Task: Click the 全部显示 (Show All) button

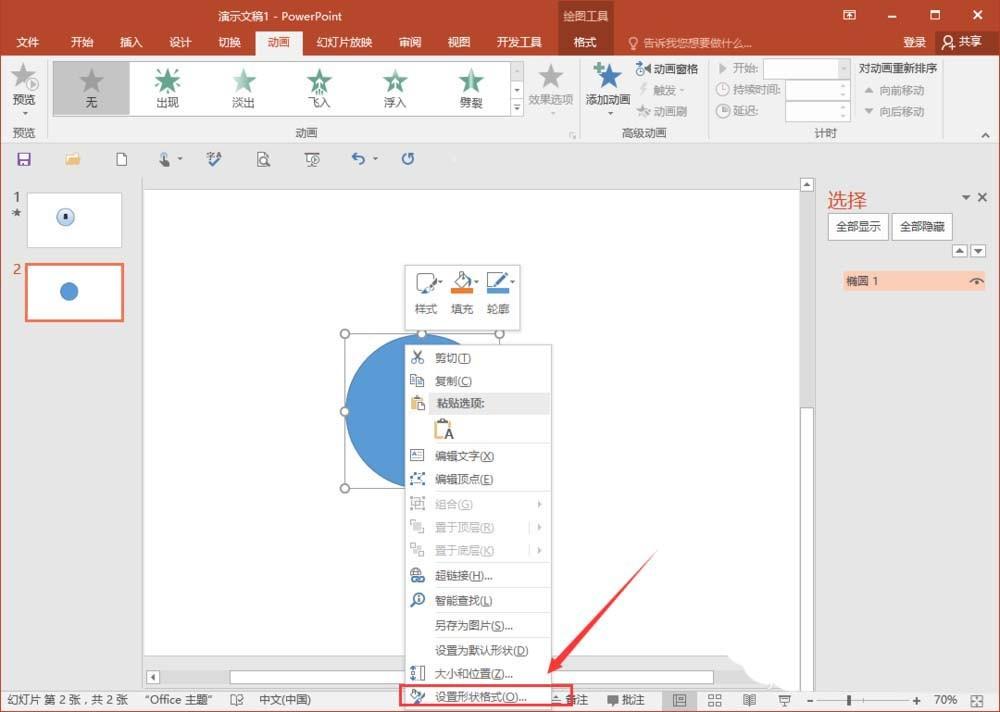Action: point(857,226)
